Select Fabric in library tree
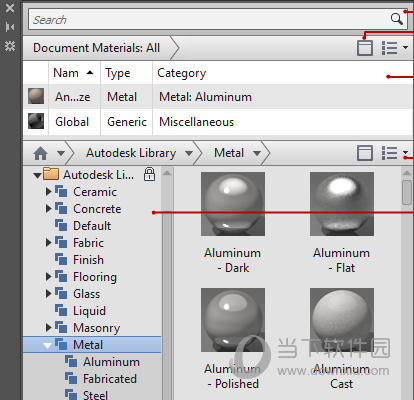 (88, 243)
